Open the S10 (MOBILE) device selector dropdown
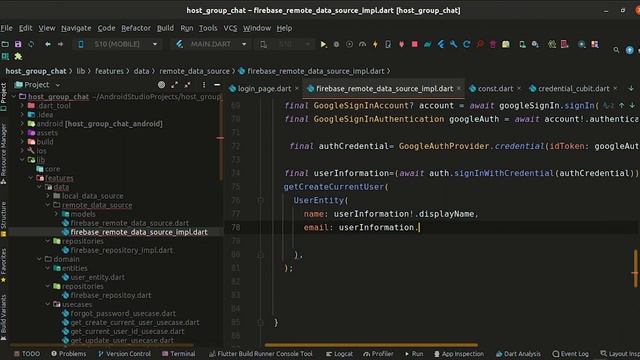Image resolution: width=640 pixels, height=360 pixels. pos(117,44)
